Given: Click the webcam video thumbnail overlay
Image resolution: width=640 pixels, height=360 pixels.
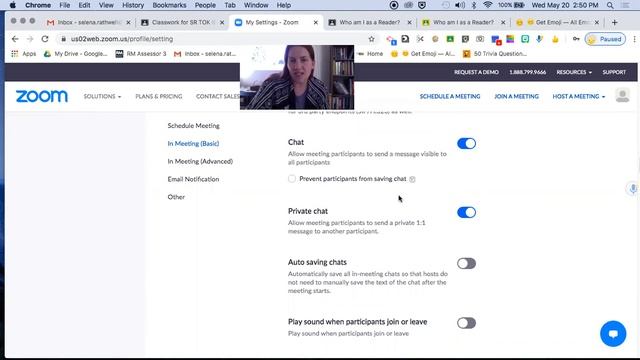Looking at the screenshot, I should 297,77.
